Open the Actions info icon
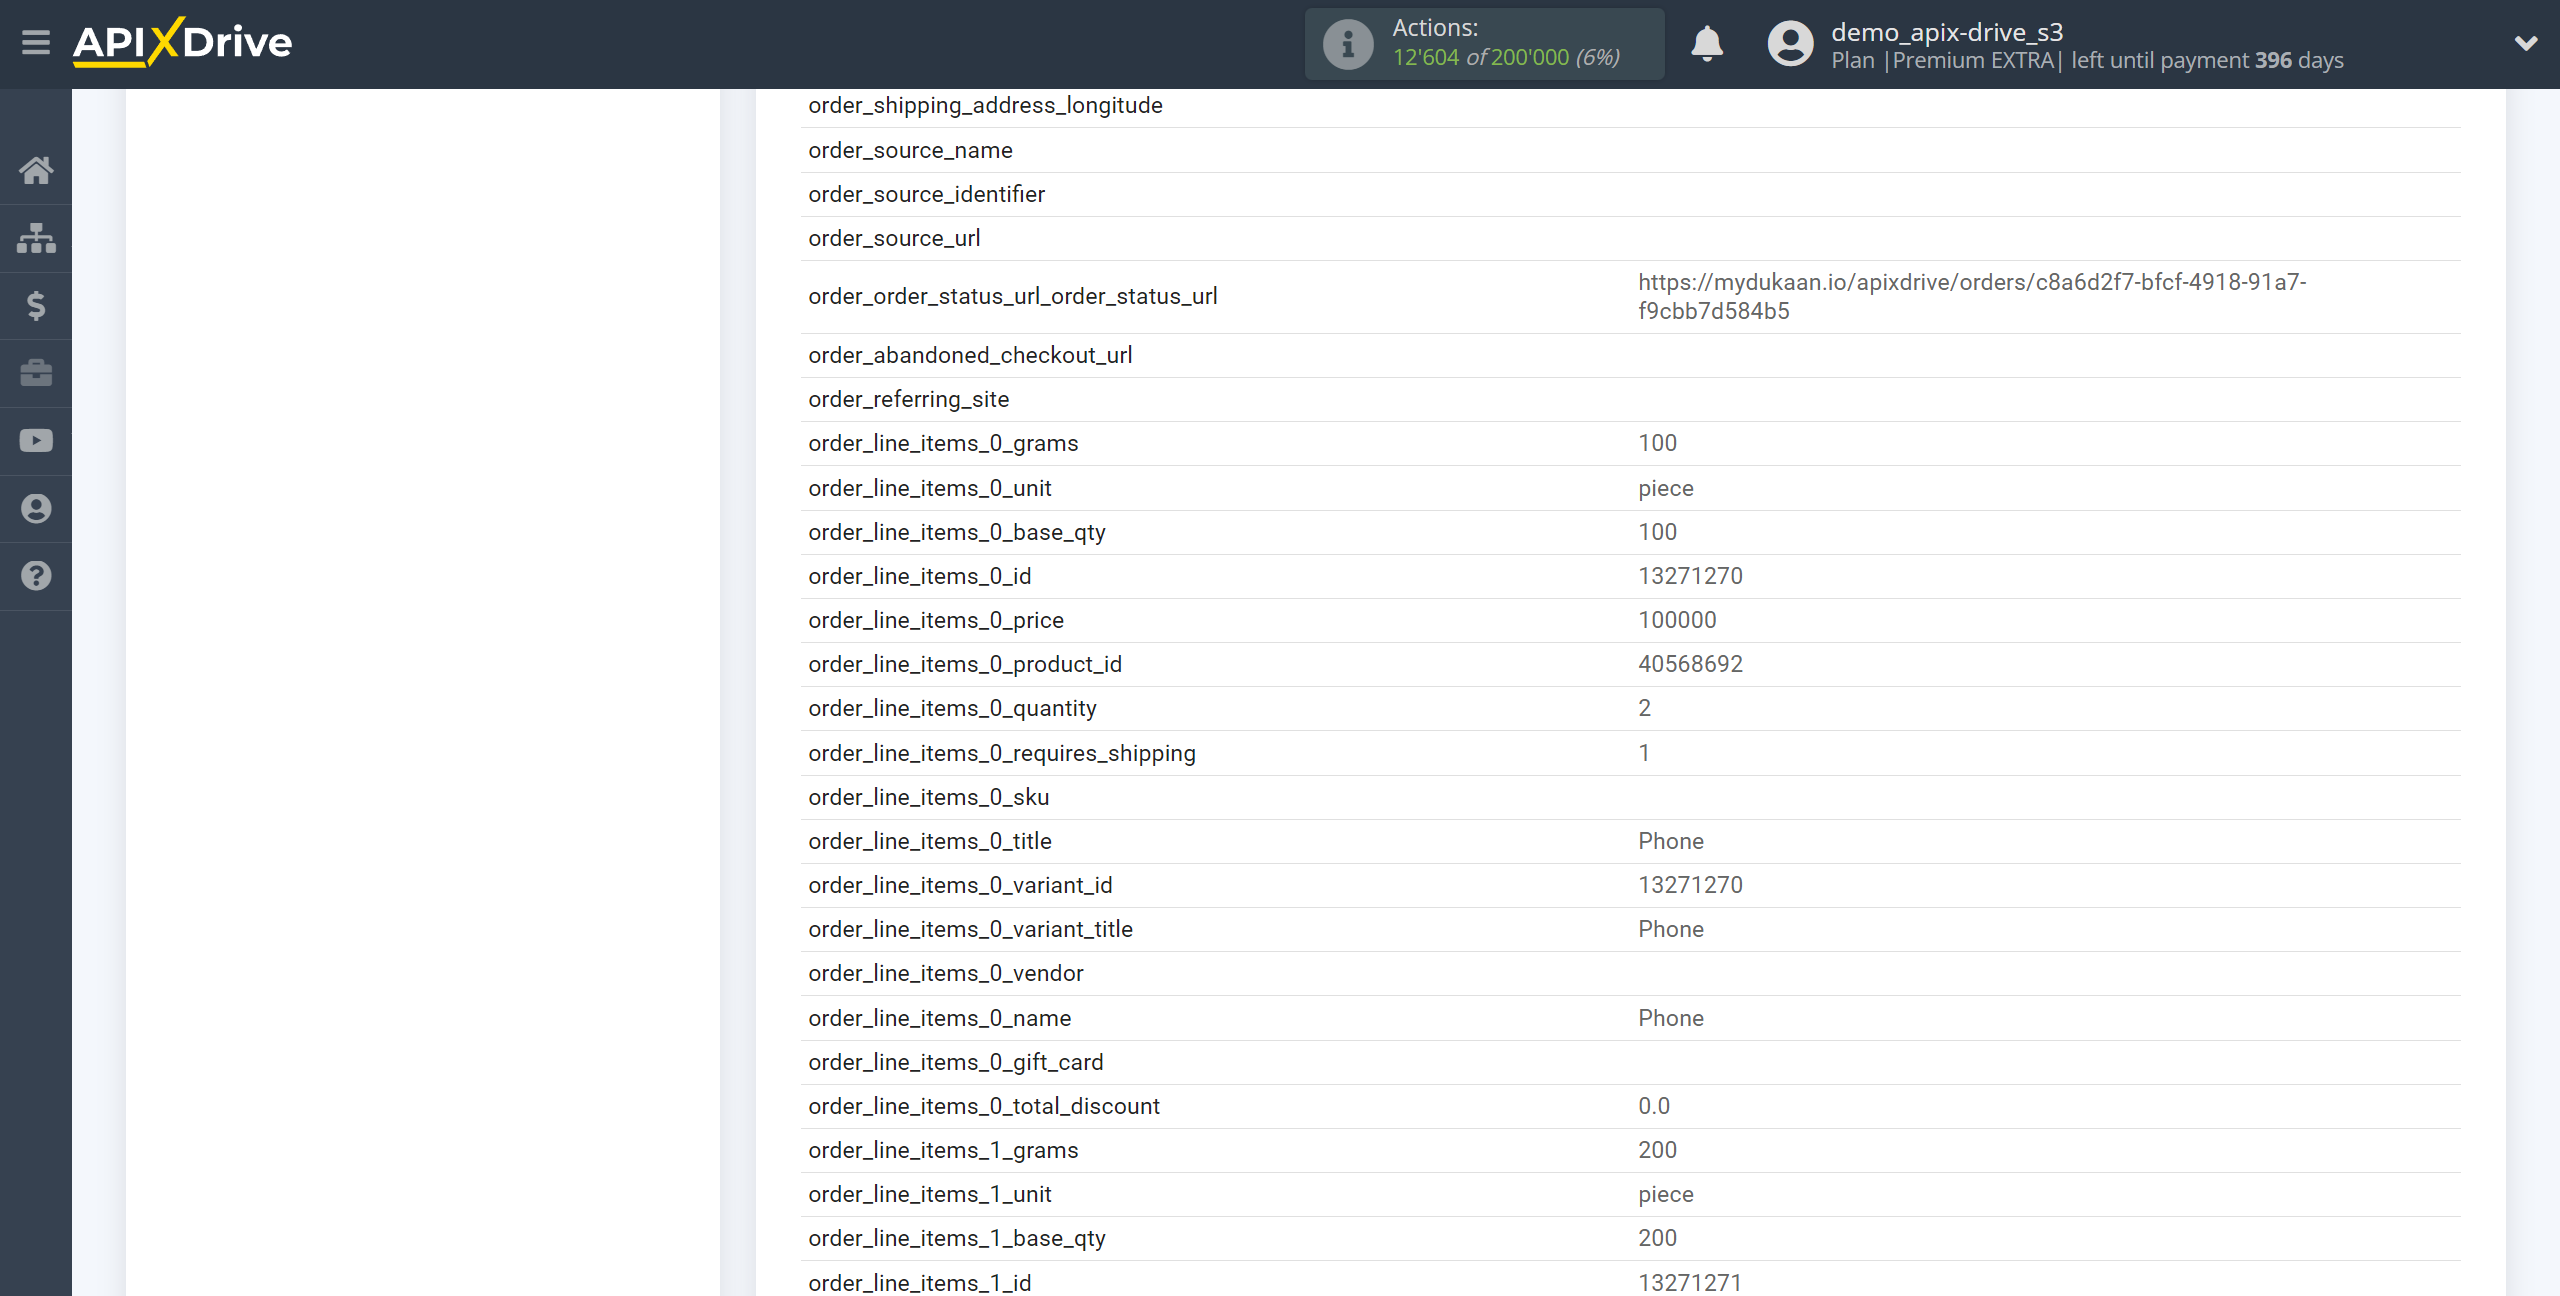The image size is (2560, 1296). [1348, 44]
